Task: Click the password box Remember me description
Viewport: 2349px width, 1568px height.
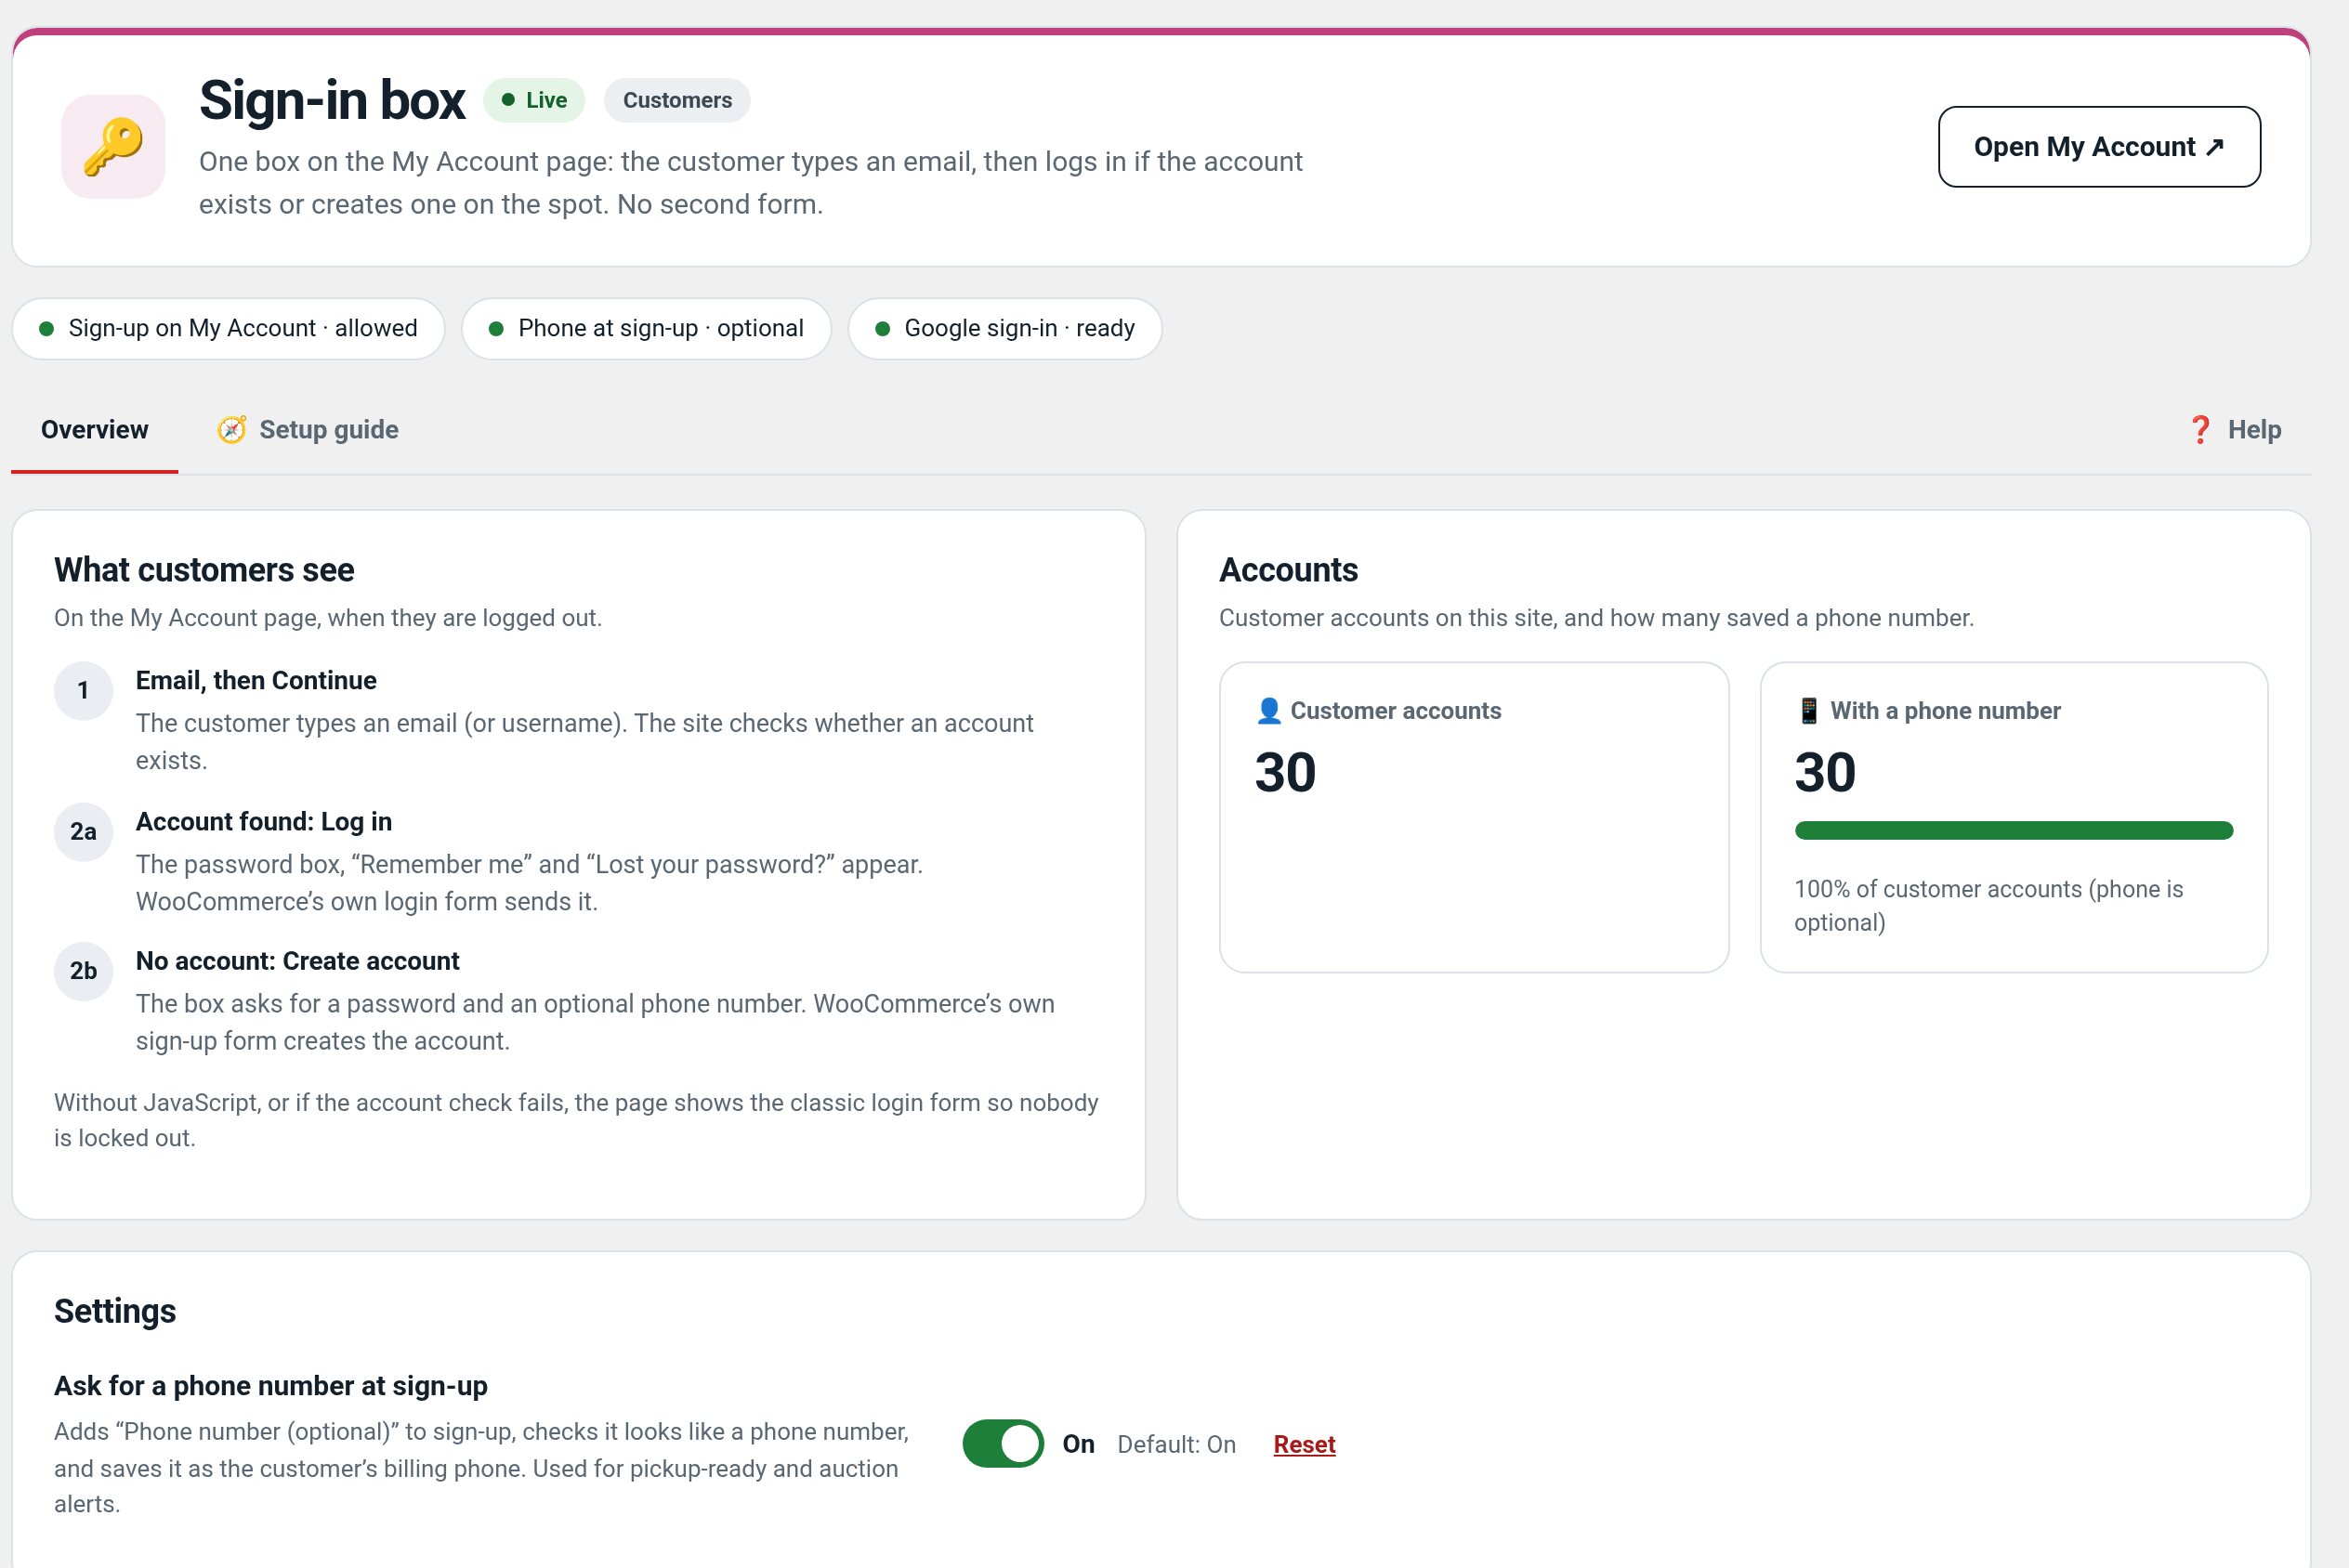Action: click(530, 883)
